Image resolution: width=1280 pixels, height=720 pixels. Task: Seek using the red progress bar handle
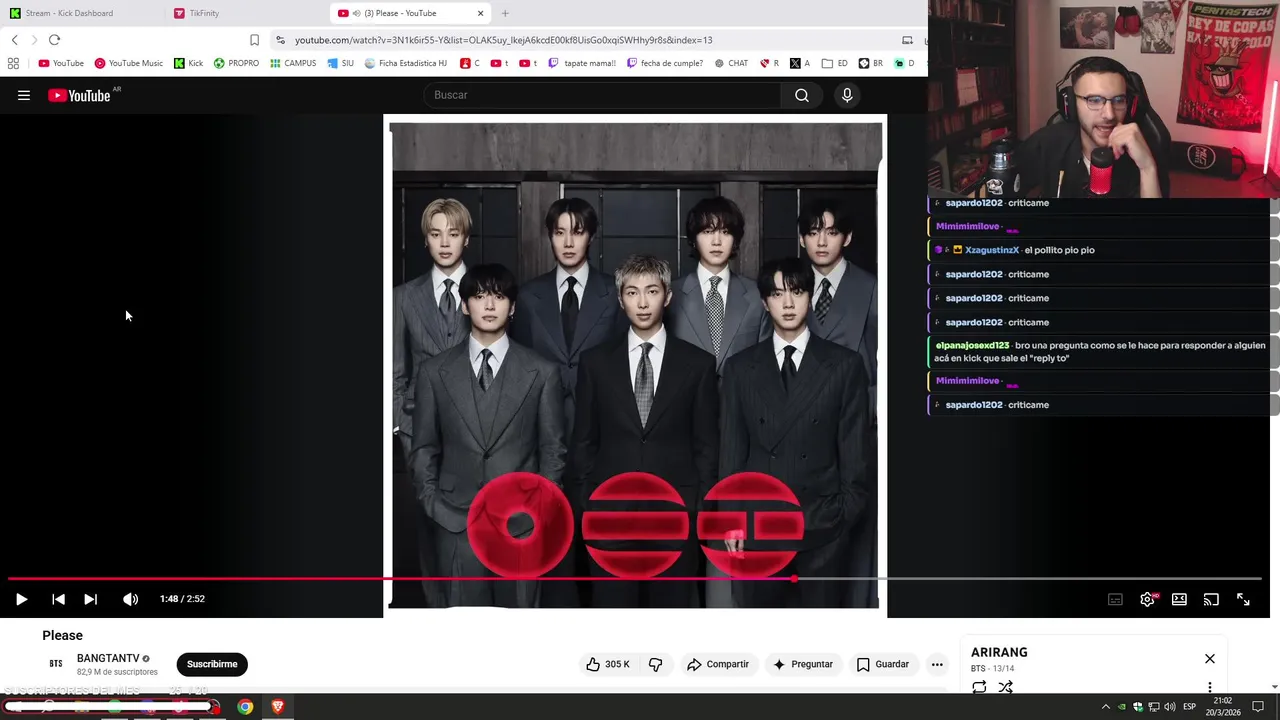click(x=794, y=579)
